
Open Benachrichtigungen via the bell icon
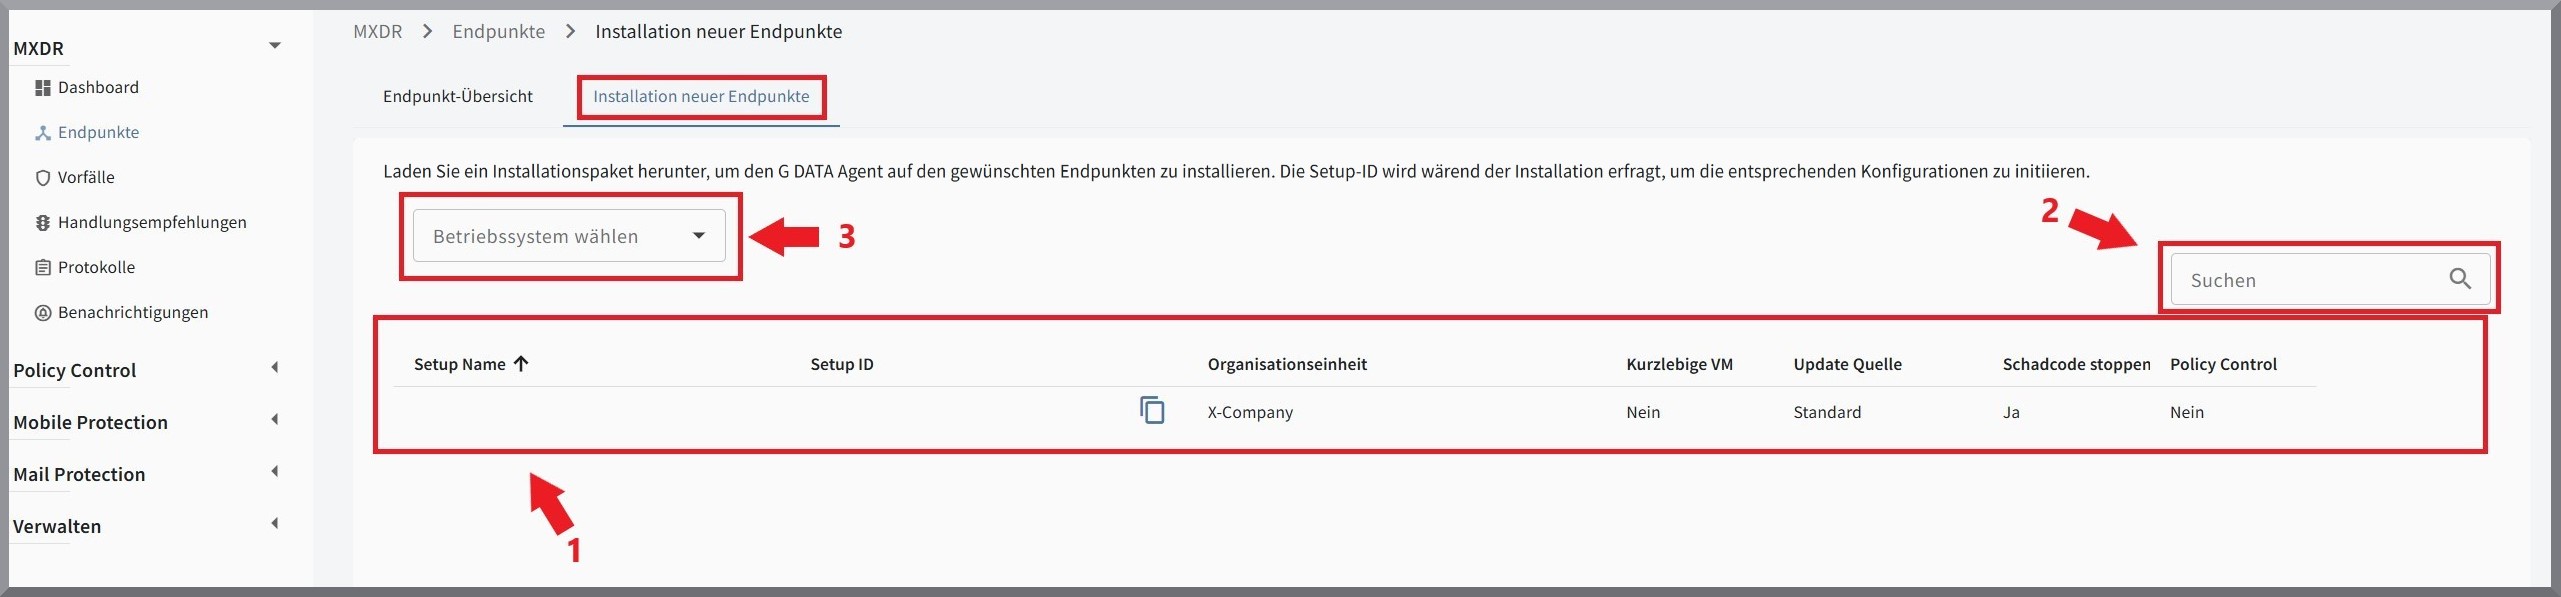click(41, 312)
